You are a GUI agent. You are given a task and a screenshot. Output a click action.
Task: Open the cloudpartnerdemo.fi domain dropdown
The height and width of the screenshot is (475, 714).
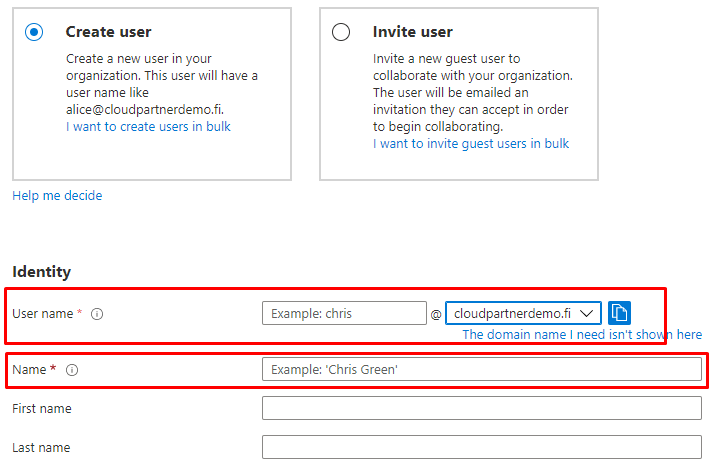click(x=524, y=313)
